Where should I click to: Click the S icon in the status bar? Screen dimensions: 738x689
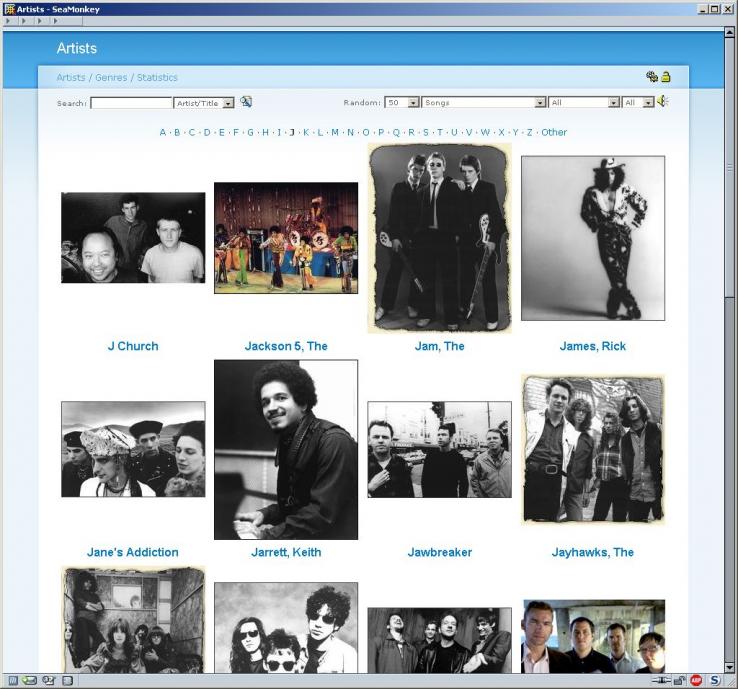pyautogui.click(x=715, y=681)
